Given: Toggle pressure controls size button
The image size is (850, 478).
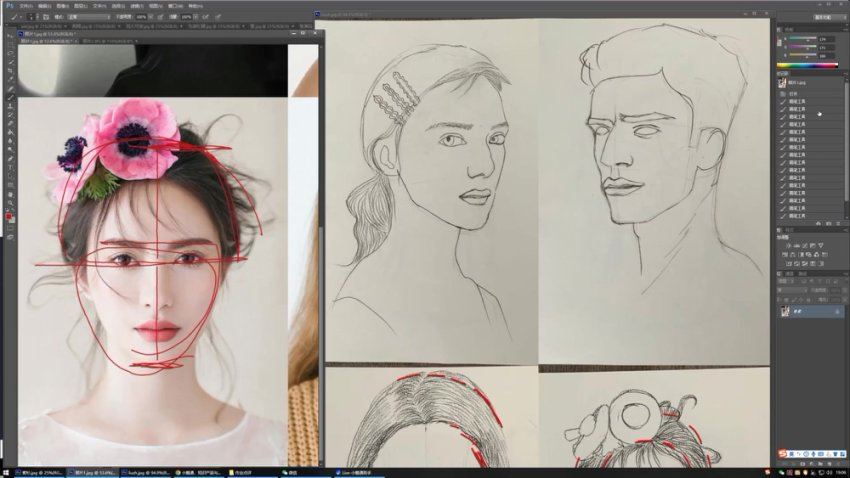Looking at the screenshot, I should [218, 17].
